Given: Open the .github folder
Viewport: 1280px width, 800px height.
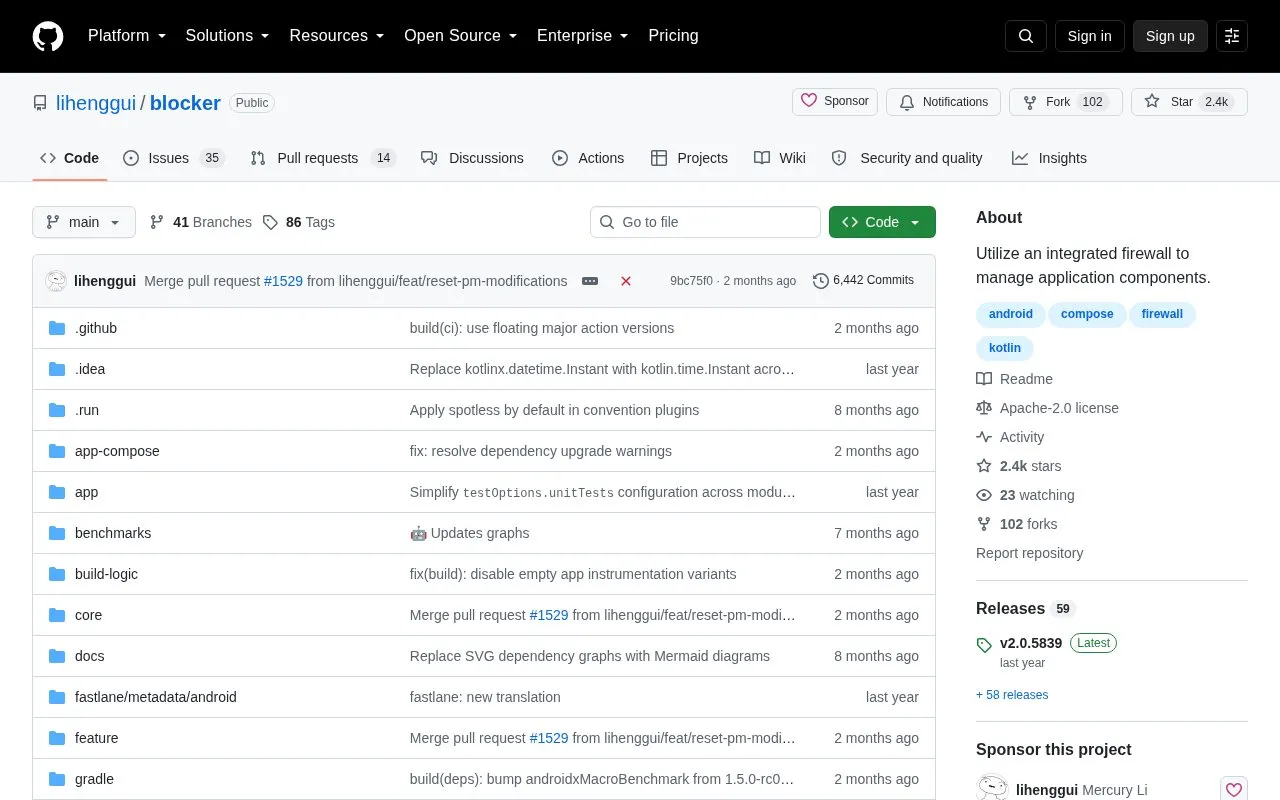Looking at the screenshot, I should coord(96,328).
